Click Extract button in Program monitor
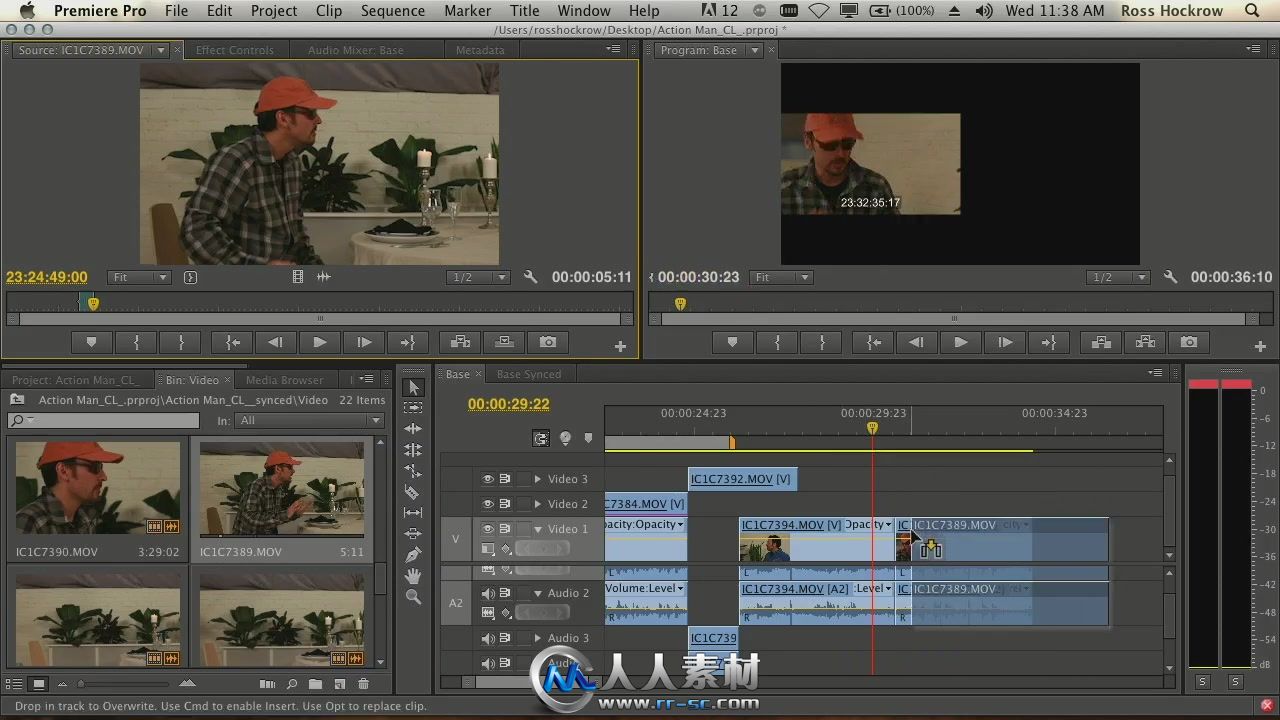Viewport: 1280px width, 720px height. (x=1145, y=342)
